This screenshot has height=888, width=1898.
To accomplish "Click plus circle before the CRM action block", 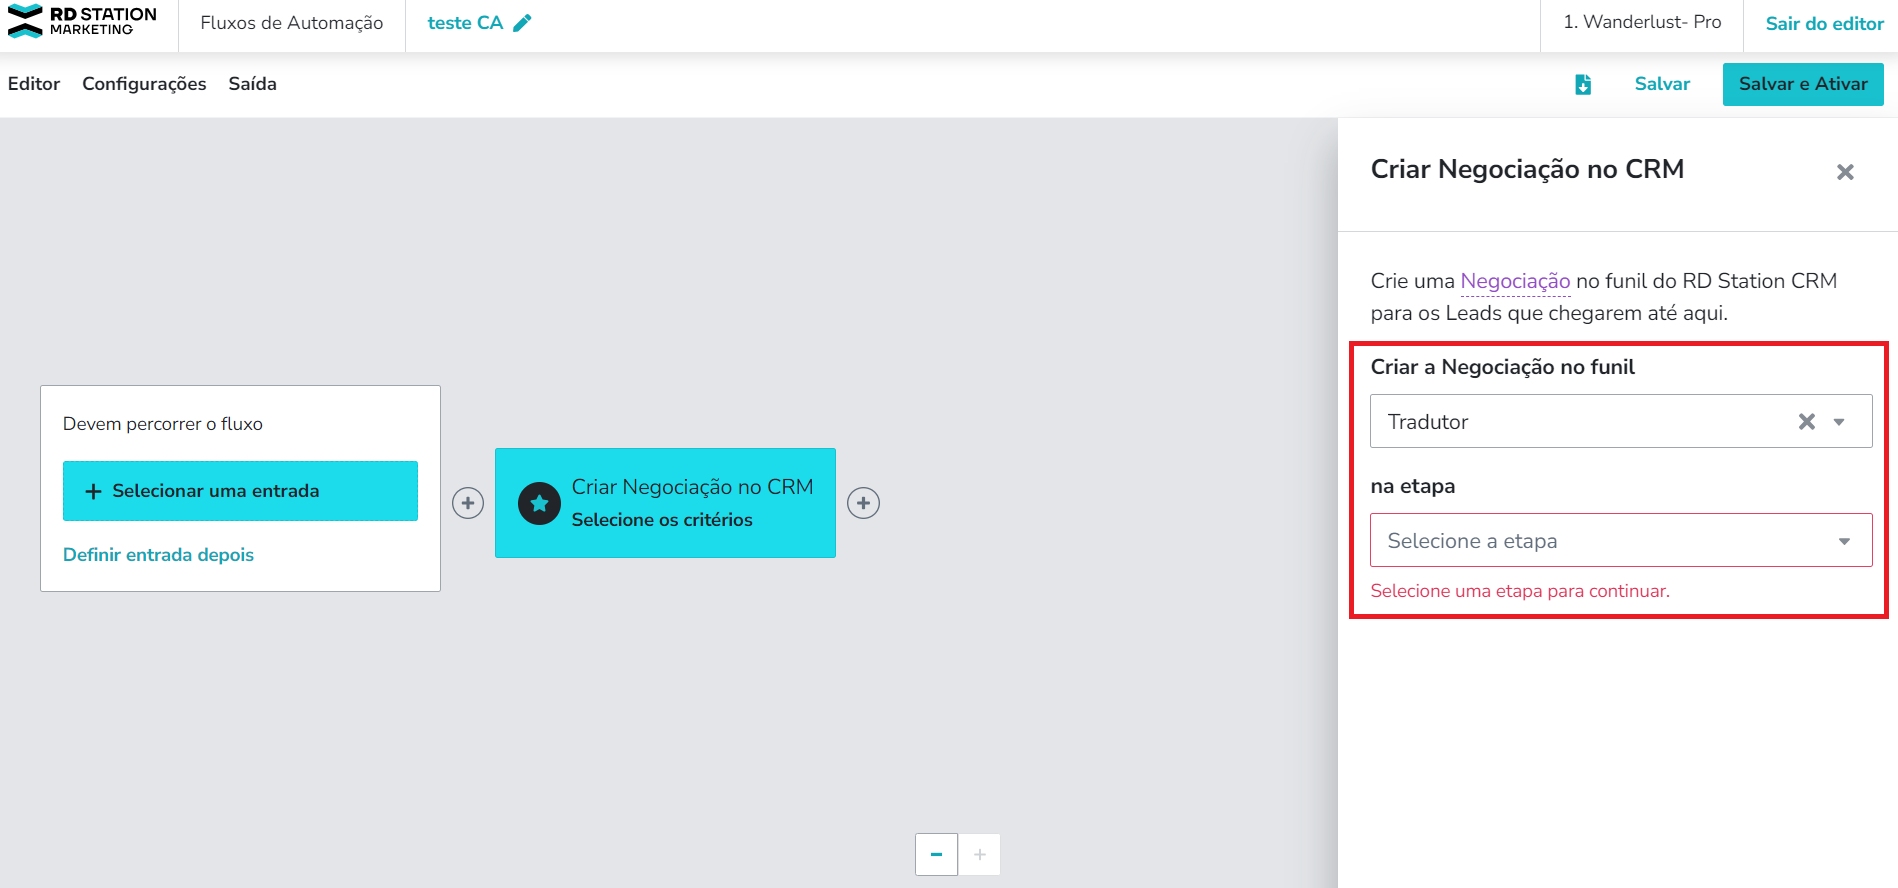I will tap(468, 503).
